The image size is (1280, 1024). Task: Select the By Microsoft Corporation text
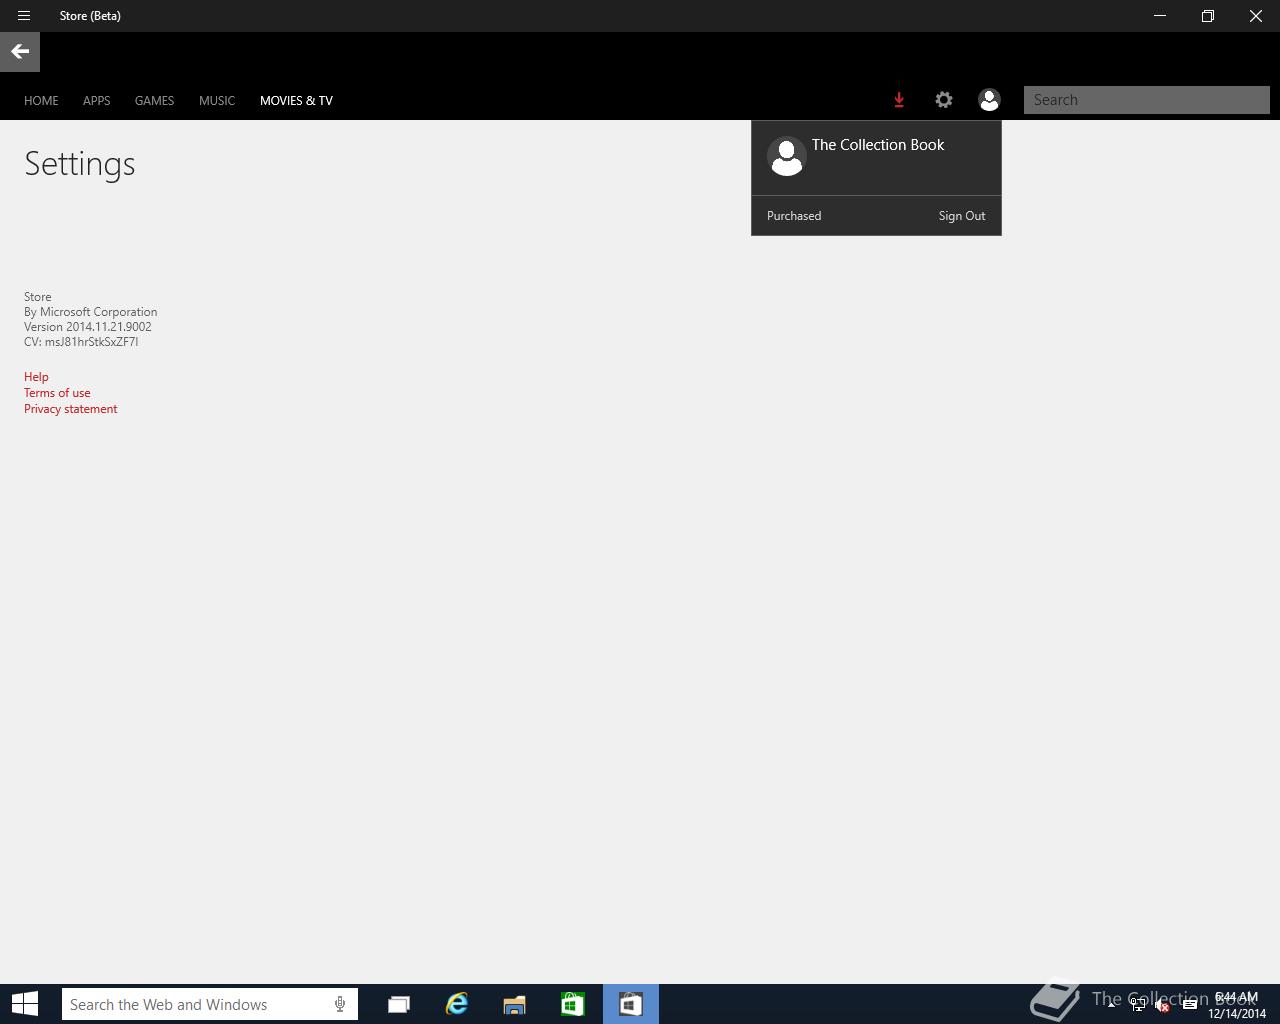[90, 312]
